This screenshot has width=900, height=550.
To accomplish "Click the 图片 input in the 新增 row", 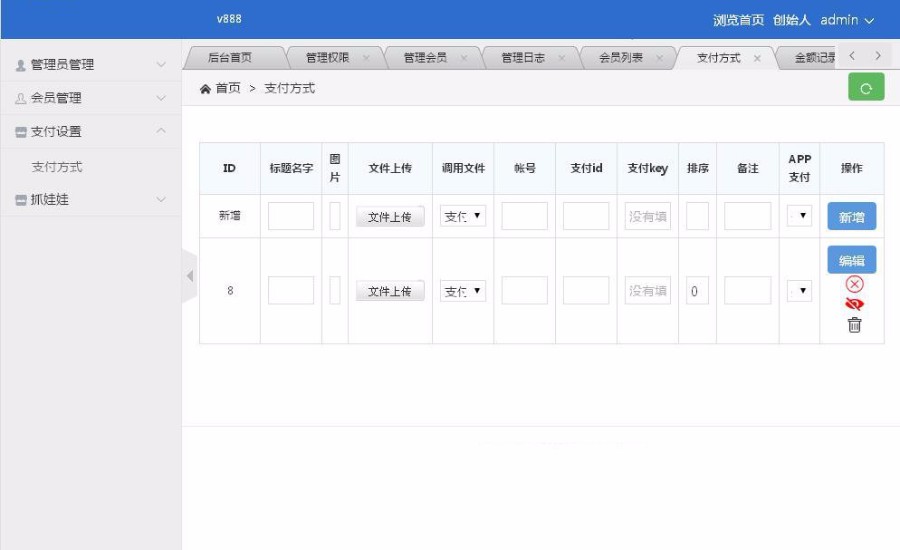I will [335, 216].
